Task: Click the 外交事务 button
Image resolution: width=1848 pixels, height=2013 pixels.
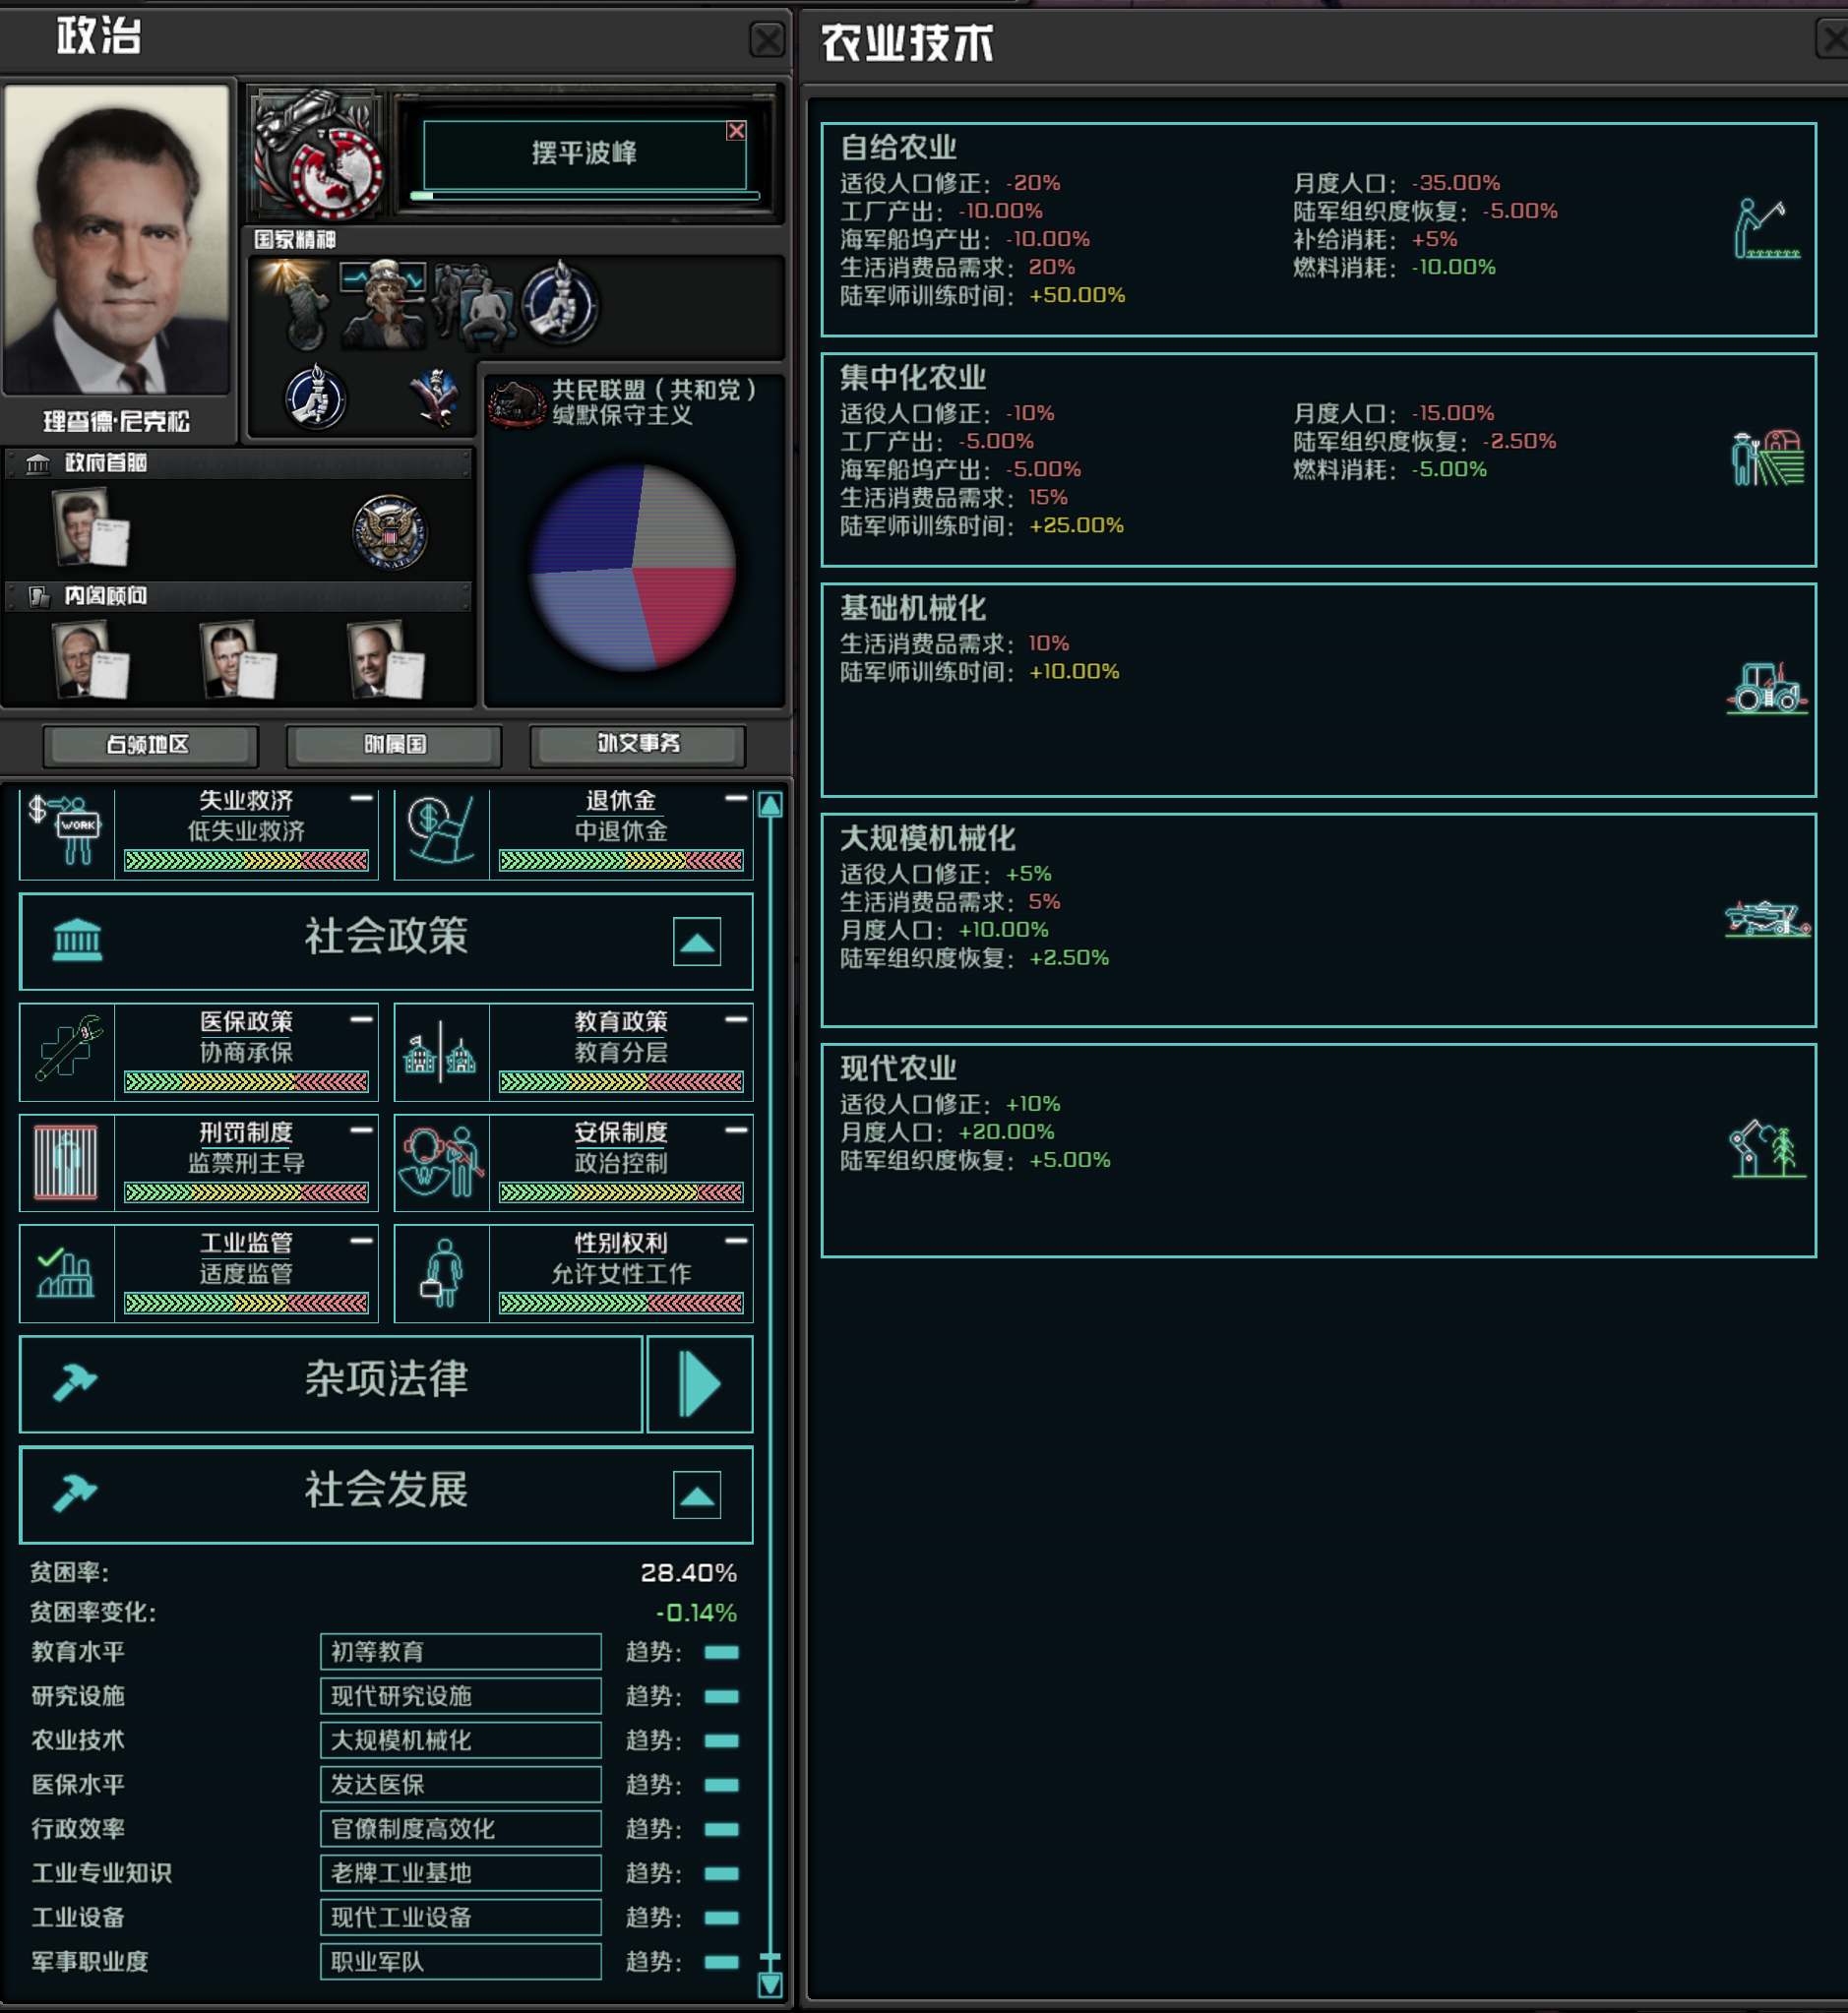Action: coord(638,745)
